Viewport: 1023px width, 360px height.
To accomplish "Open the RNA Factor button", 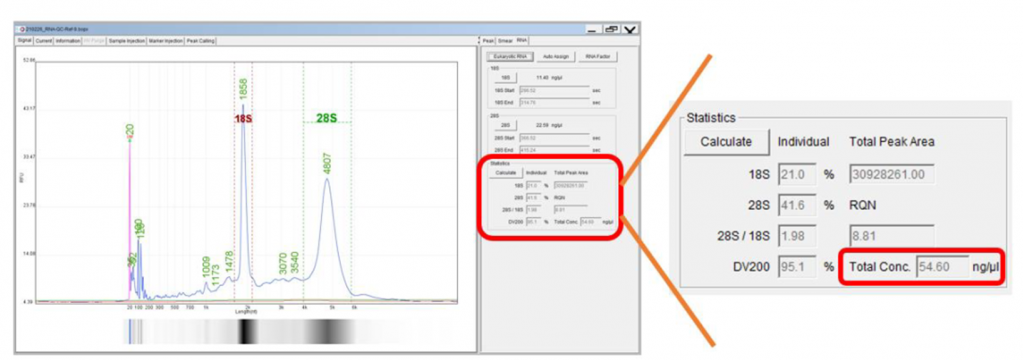I will (x=598, y=57).
